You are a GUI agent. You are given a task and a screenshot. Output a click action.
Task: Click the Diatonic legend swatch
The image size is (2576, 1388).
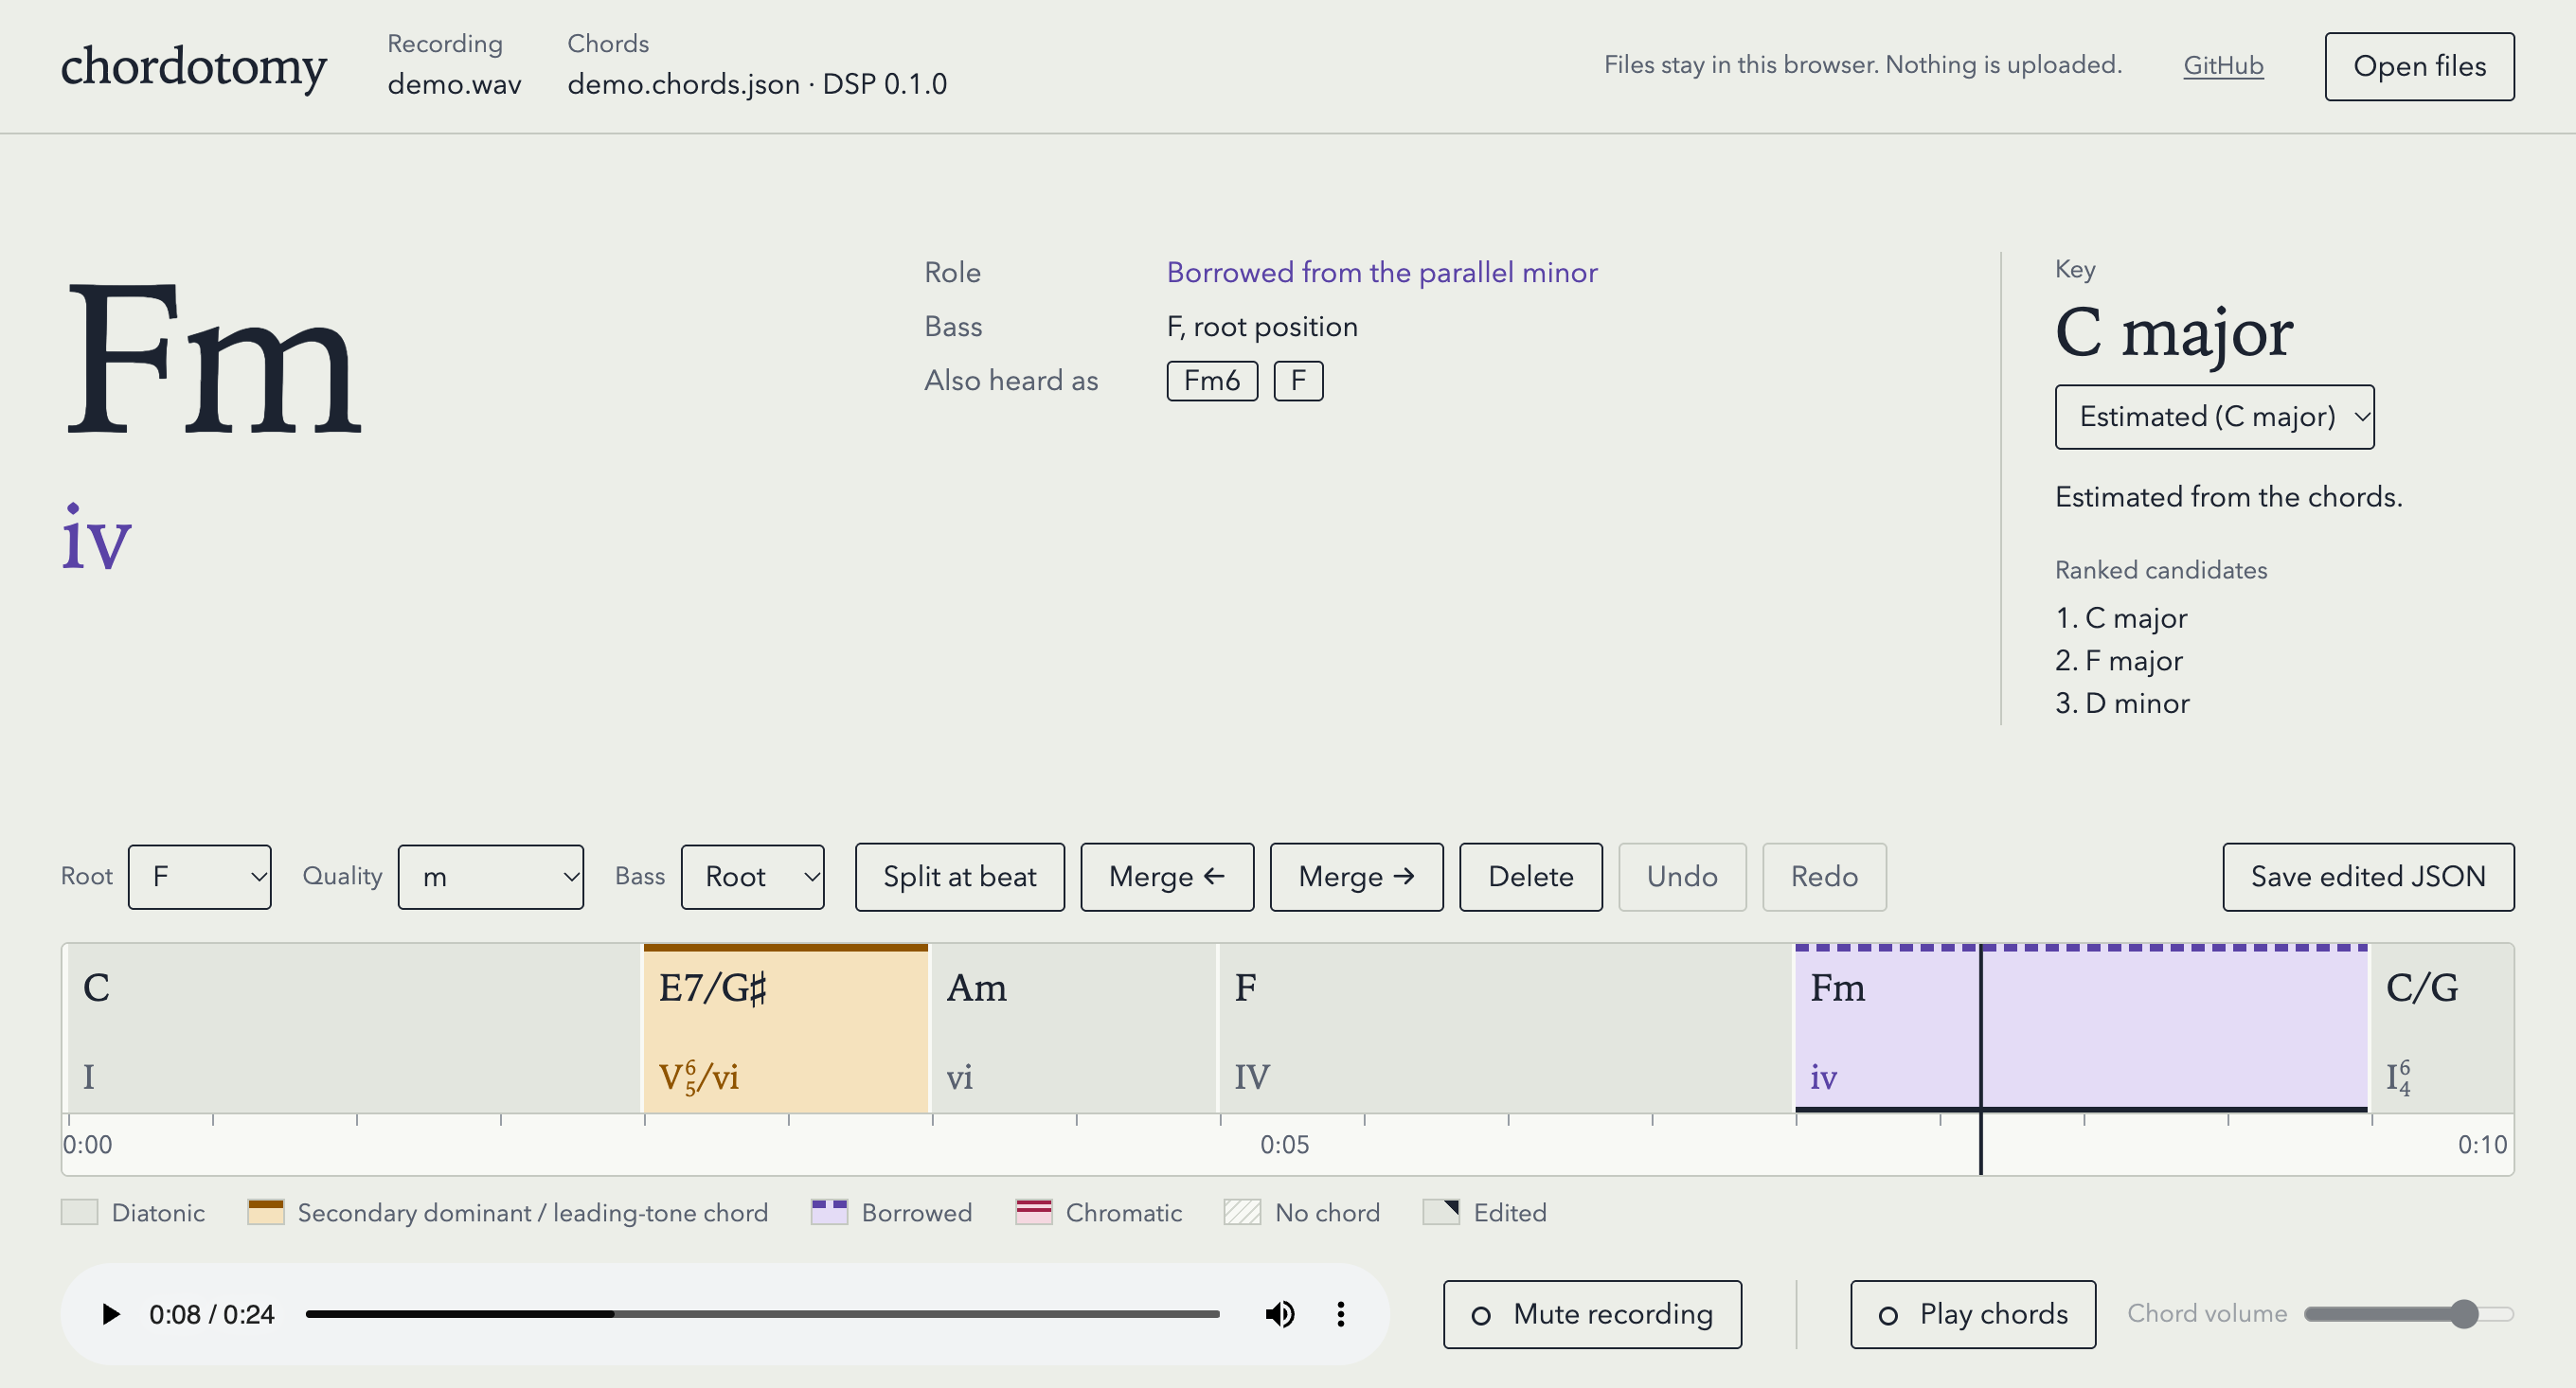80,1212
